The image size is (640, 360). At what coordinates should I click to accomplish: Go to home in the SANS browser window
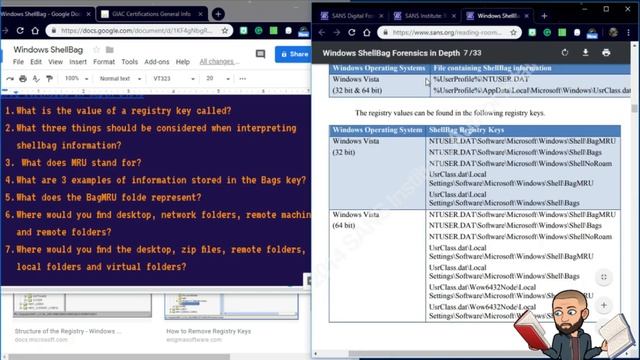click(x=367, y=32)
